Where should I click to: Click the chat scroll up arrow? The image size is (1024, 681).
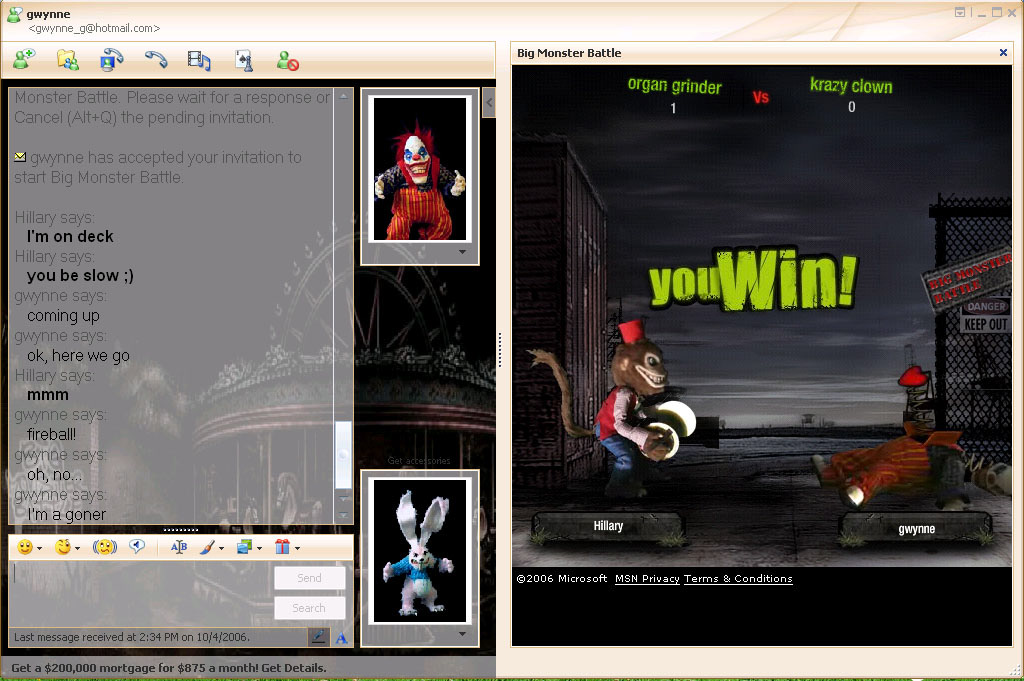[x=344, y=97]
